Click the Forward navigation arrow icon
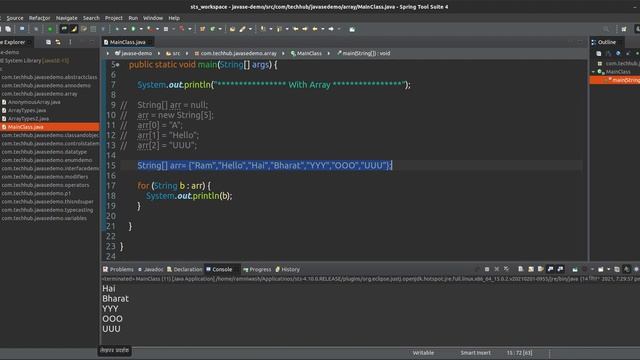This screenshot has width=640, height=360. pyautogui.click(x=331, y=29)
